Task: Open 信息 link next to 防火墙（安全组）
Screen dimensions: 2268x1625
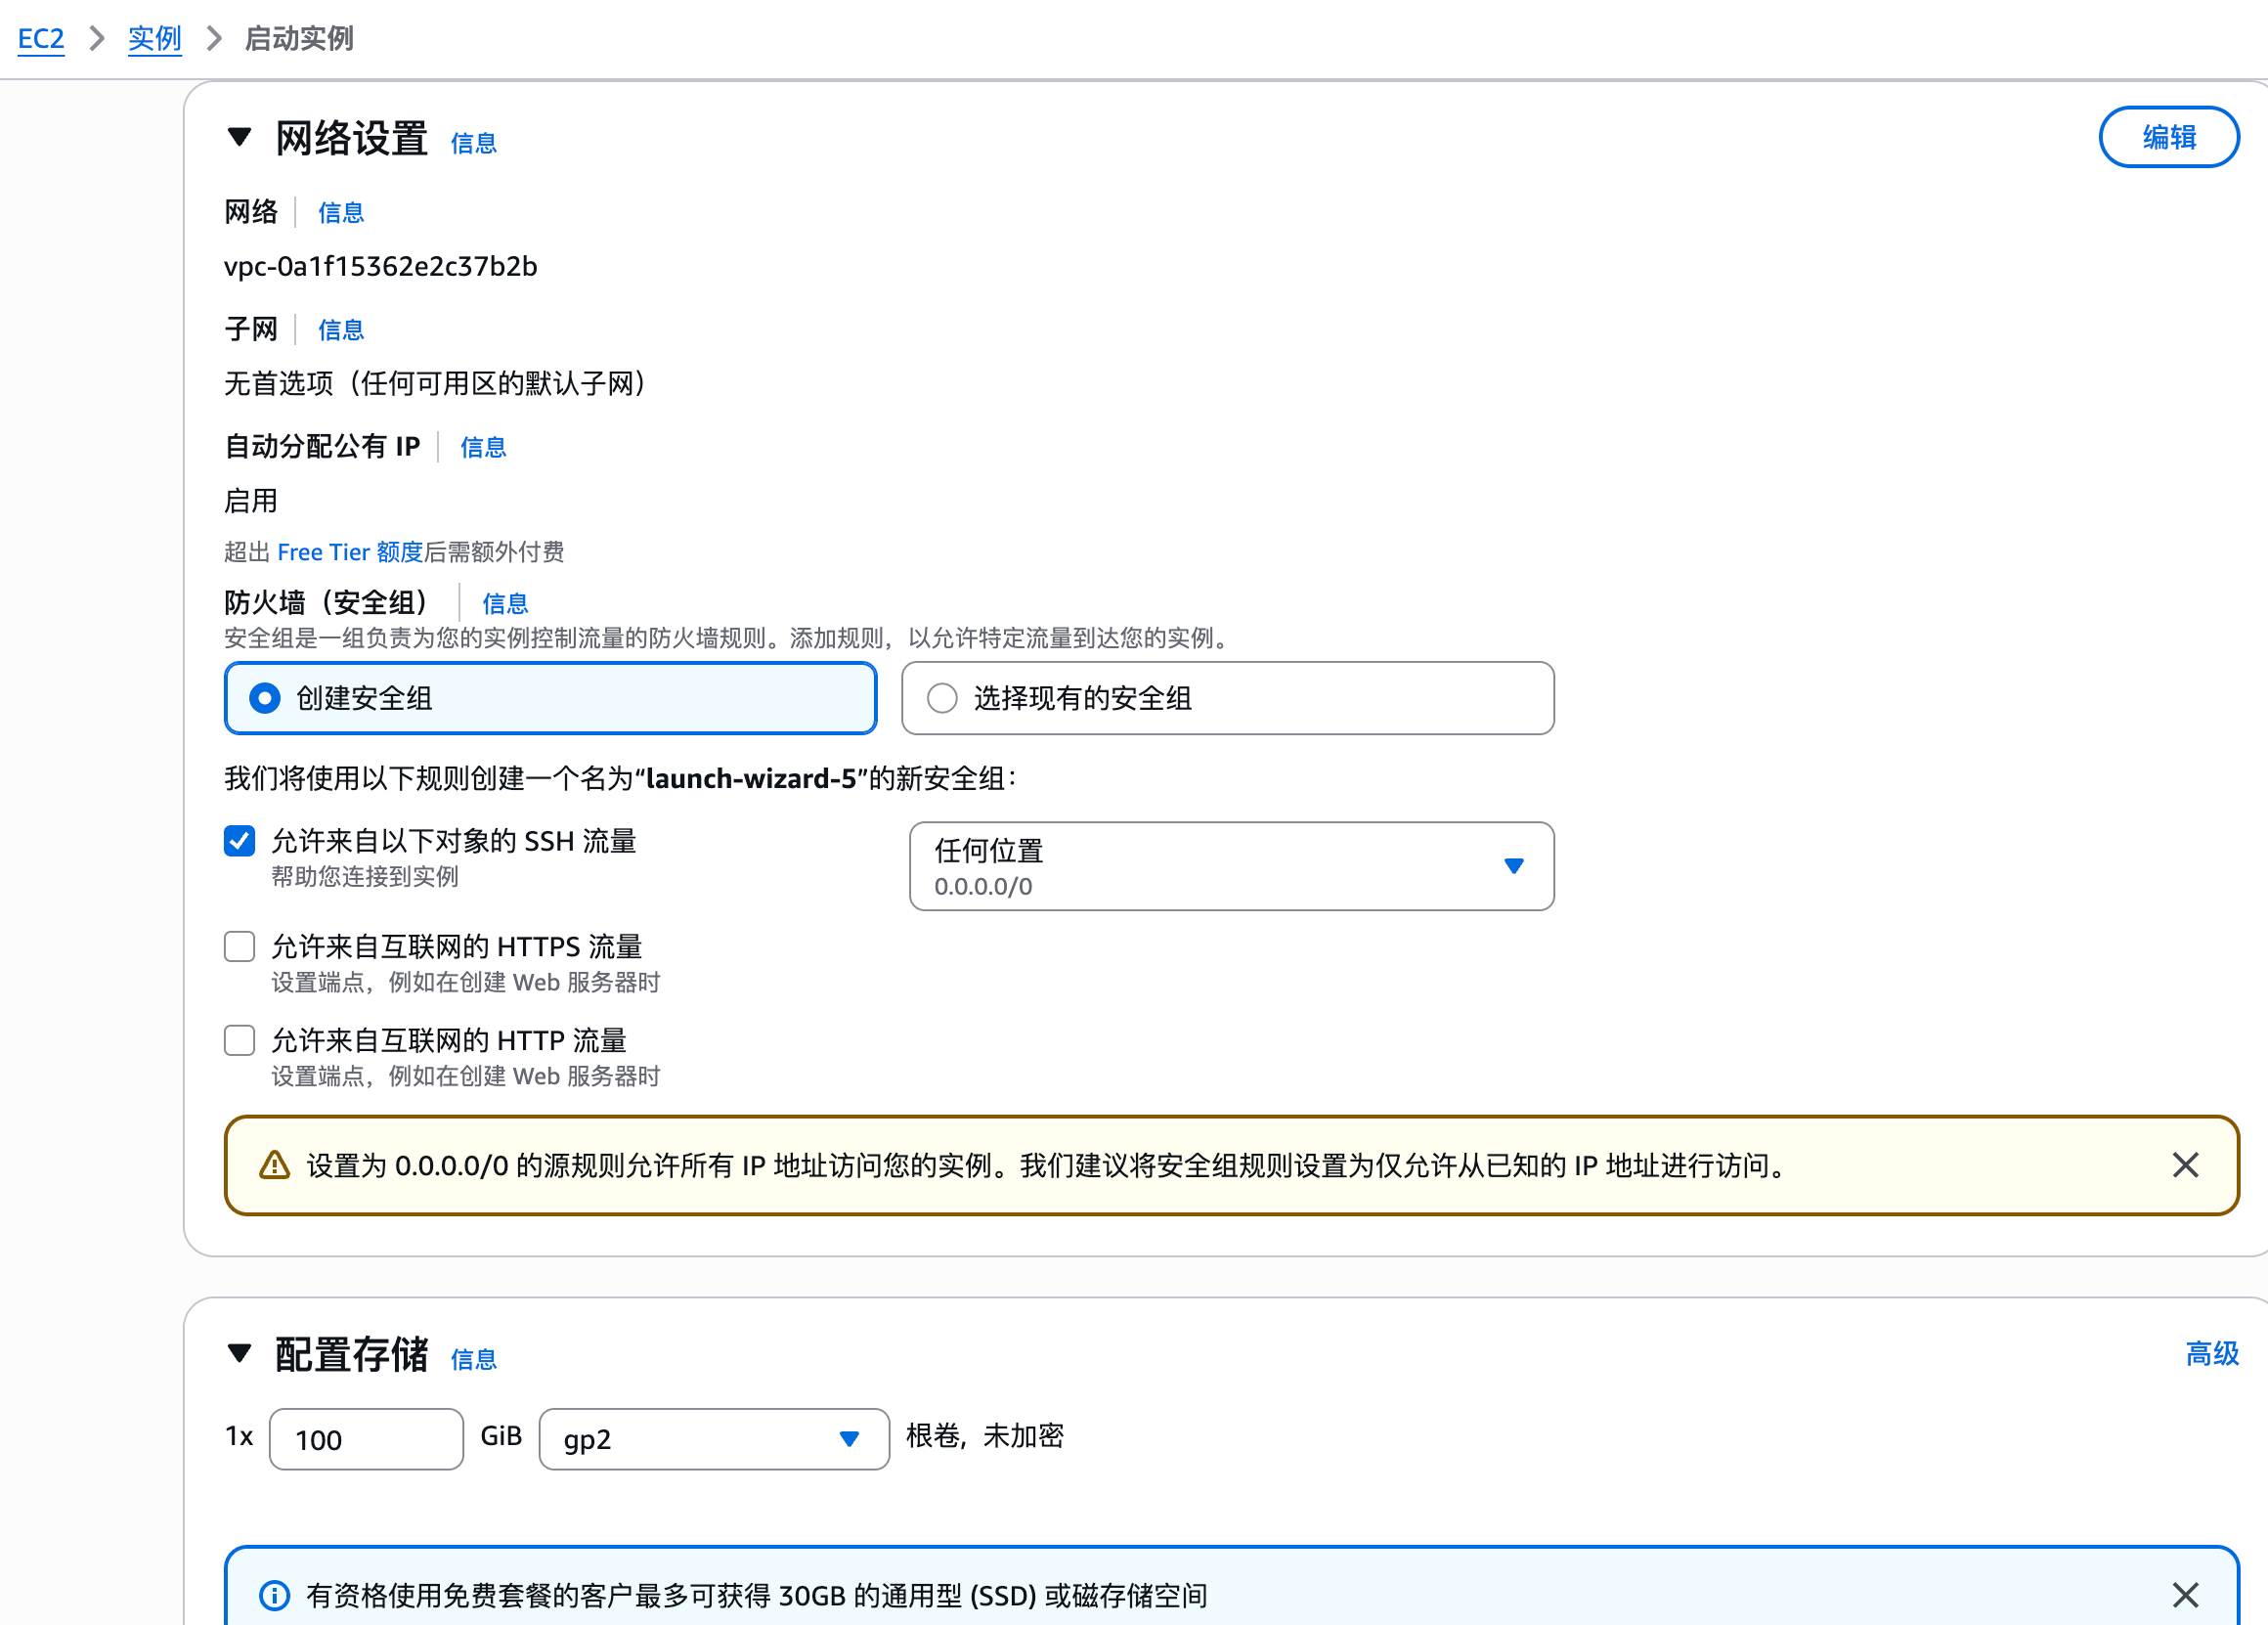Action: (x=505, y=603)
